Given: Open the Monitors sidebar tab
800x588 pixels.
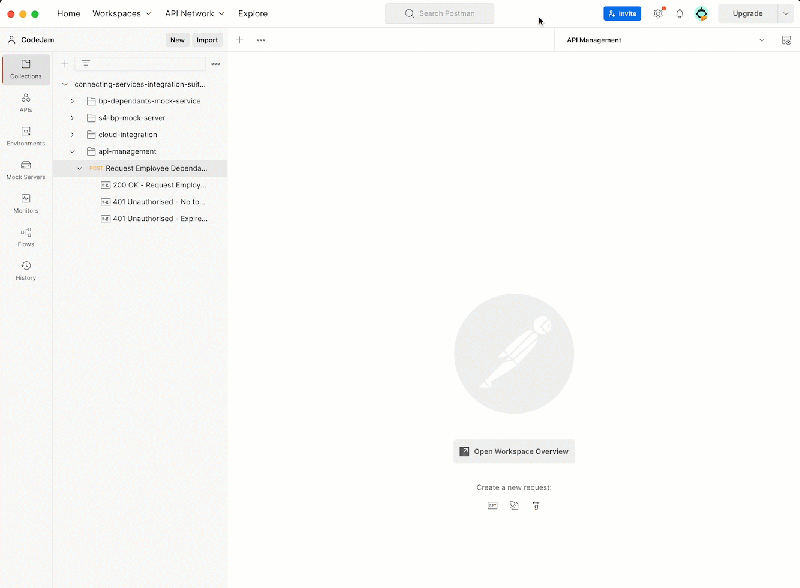Looking at the screenshot, I should coord(26,204).
